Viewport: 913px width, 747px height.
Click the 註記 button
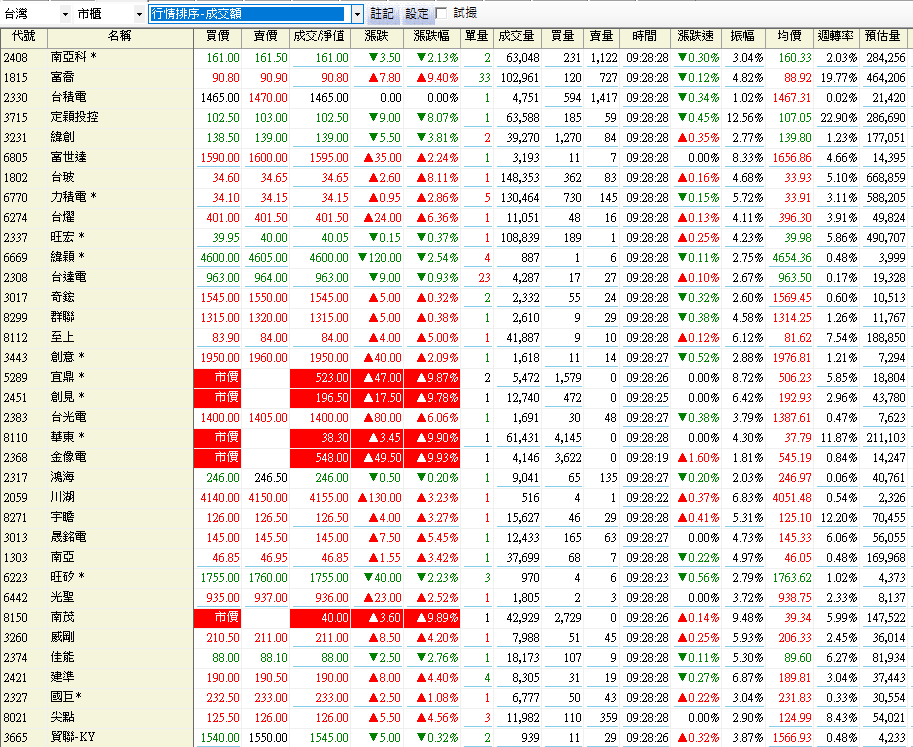tap(382, 14)
